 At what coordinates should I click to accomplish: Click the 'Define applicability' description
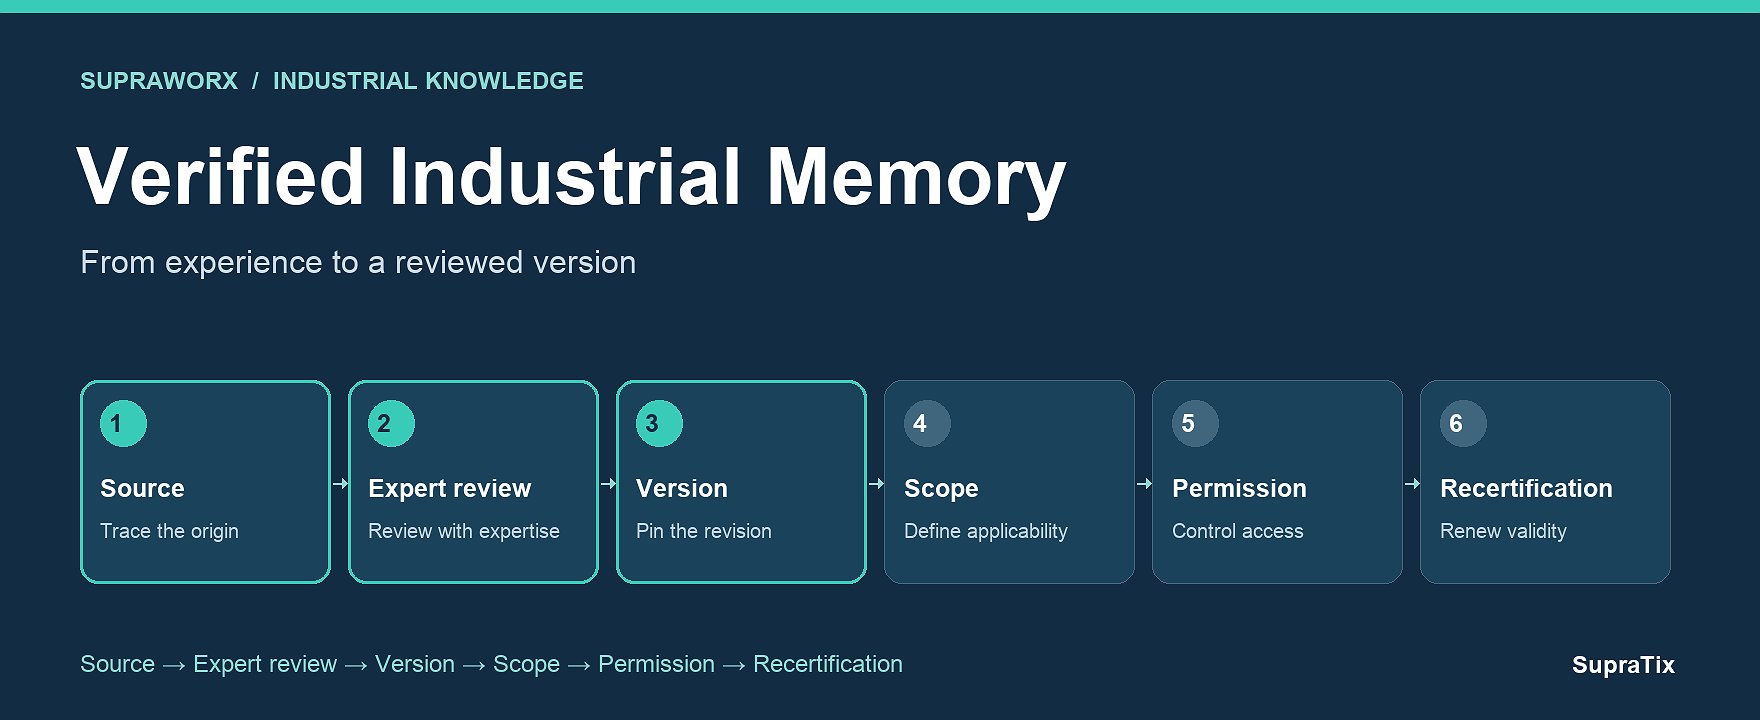[x=986, y=531]
